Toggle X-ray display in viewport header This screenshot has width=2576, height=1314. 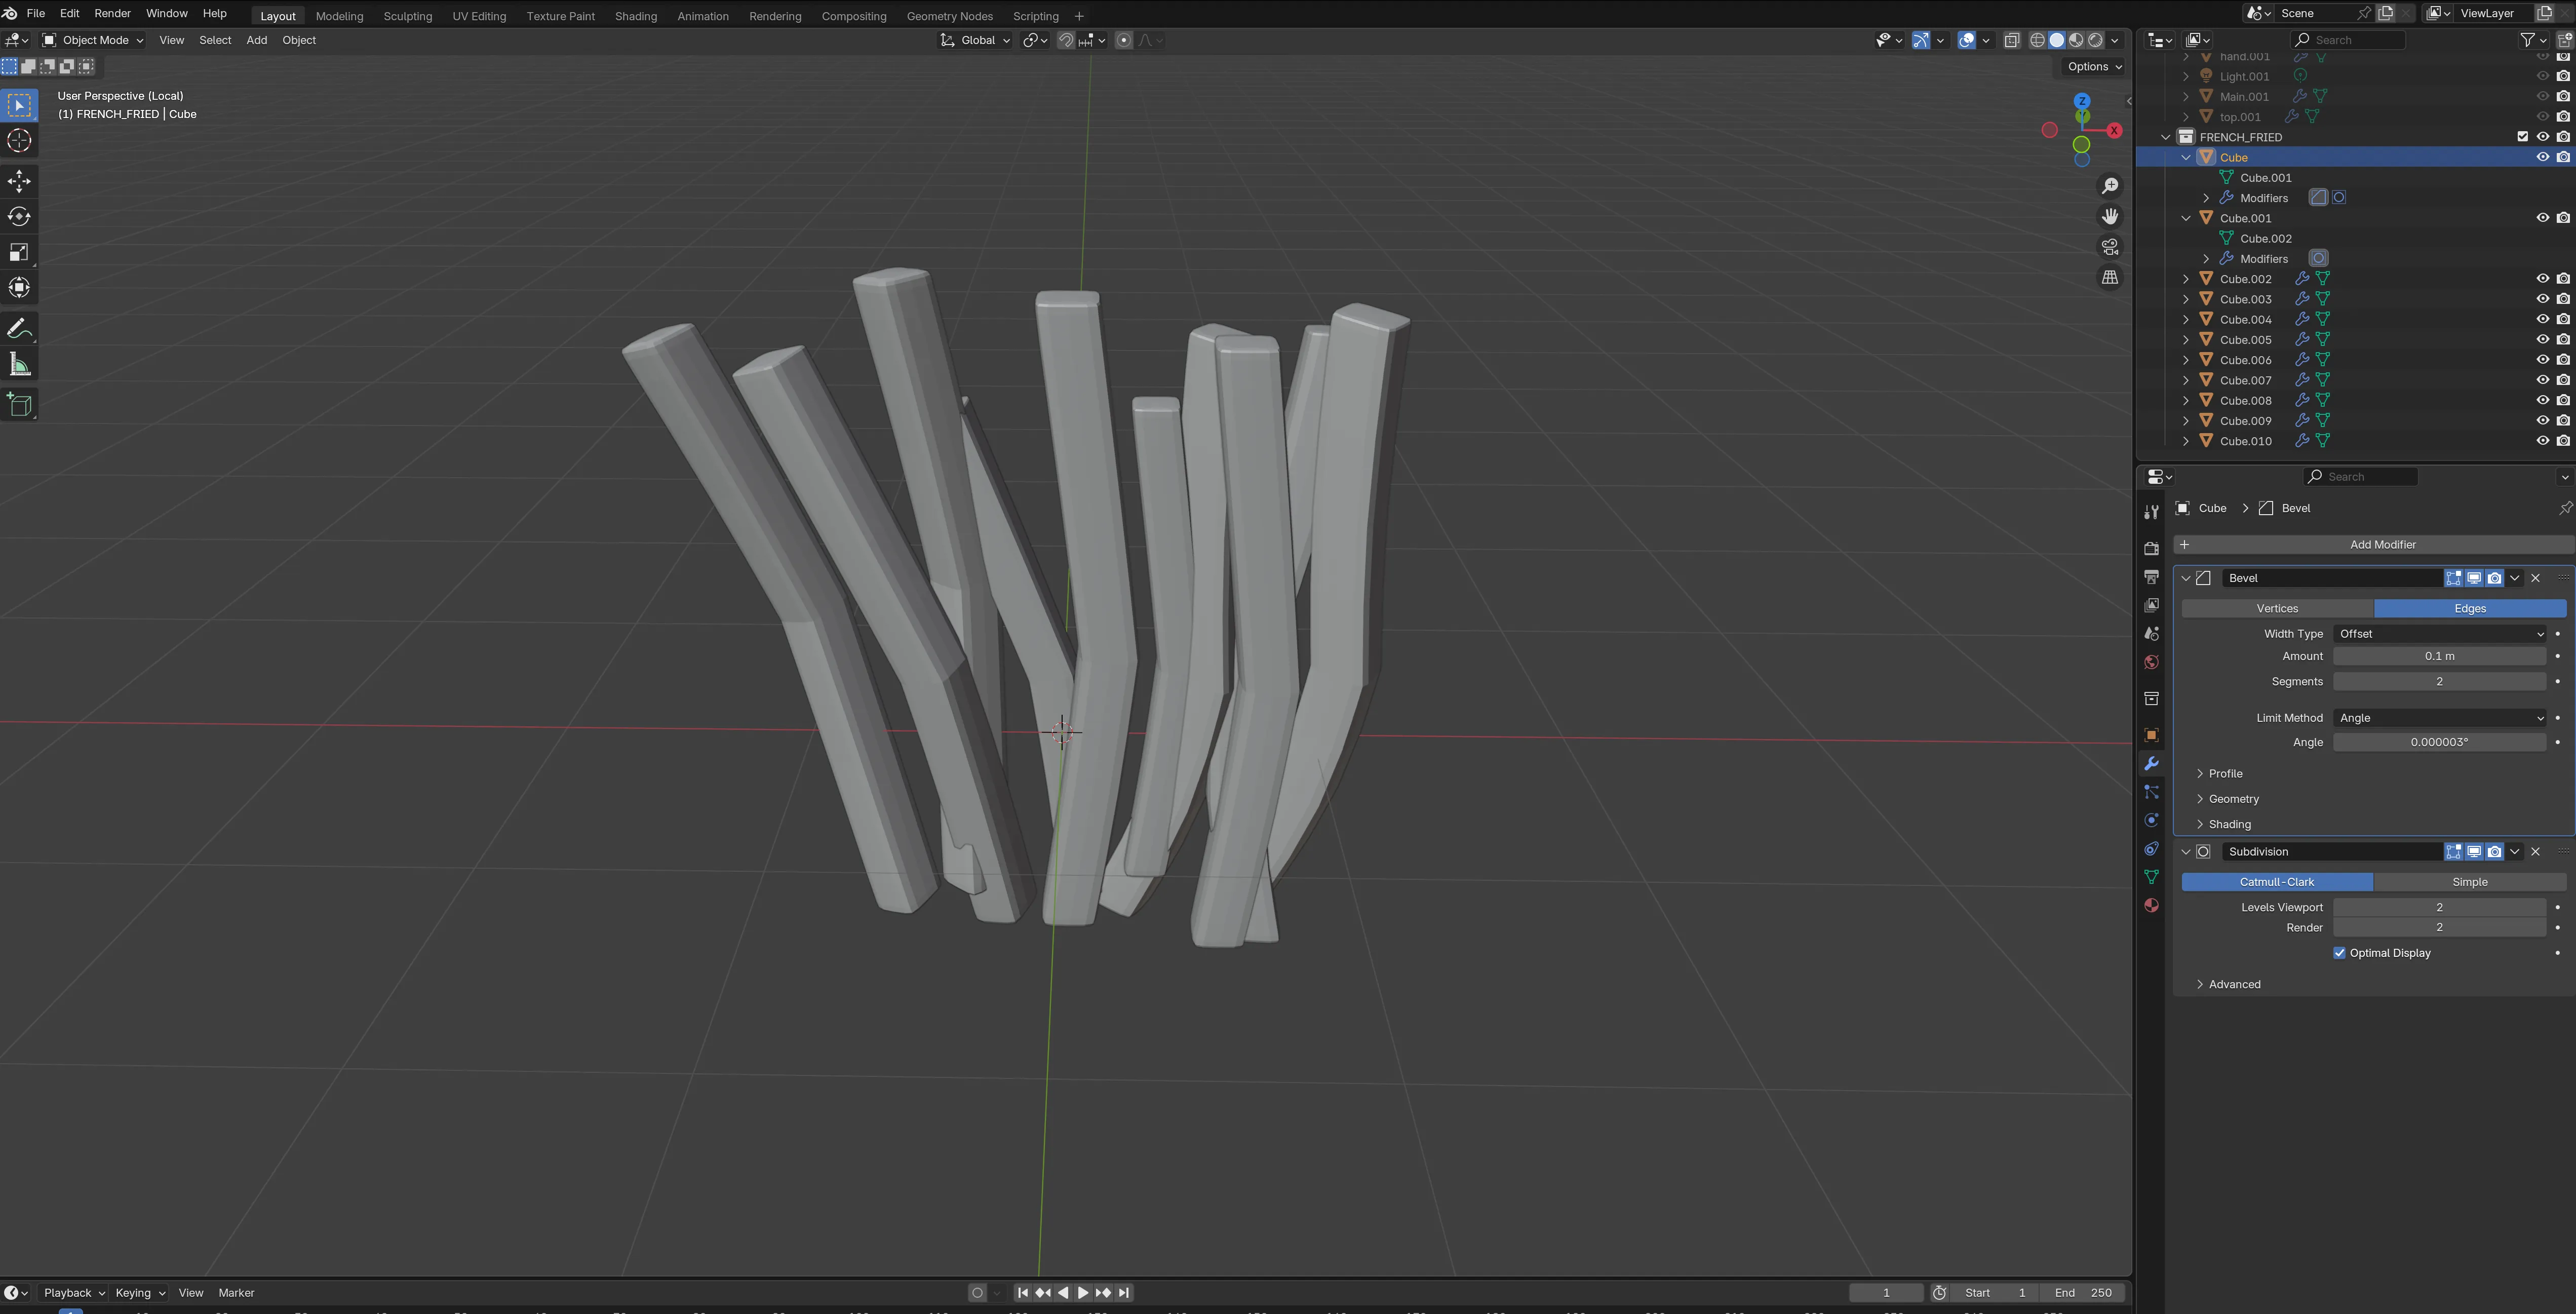[2011, 40]
